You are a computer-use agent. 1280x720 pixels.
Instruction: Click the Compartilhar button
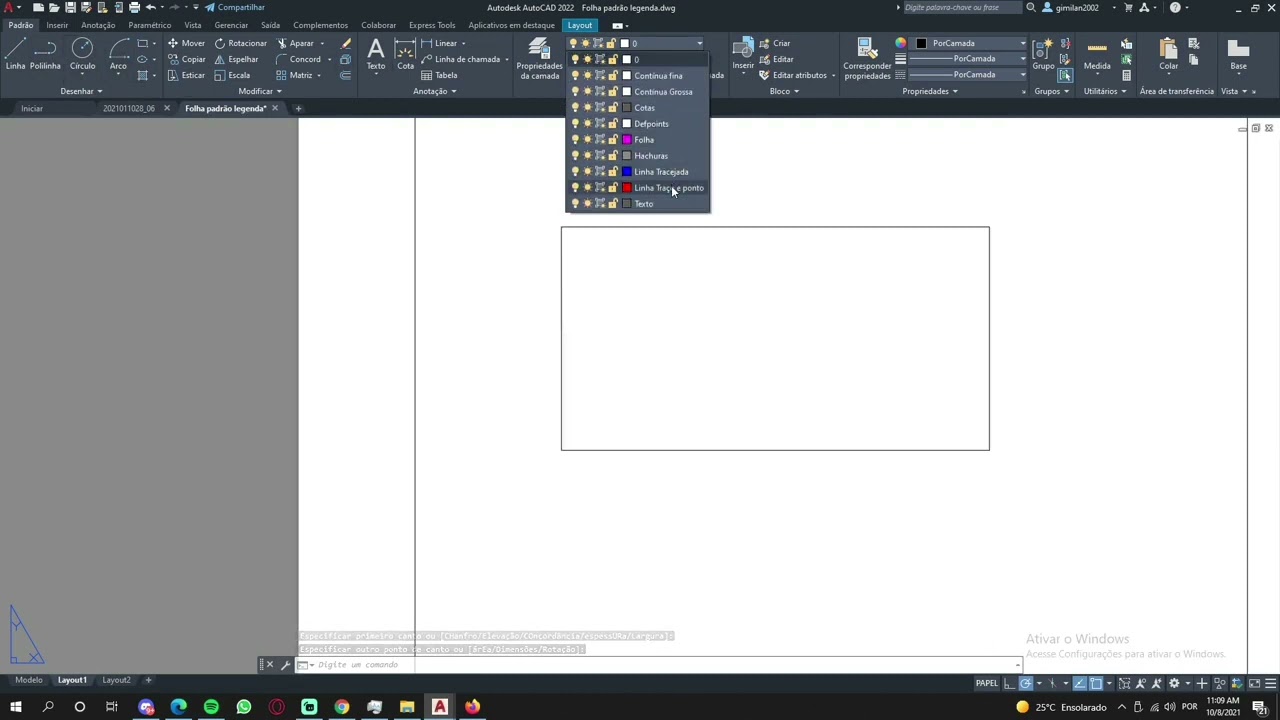click(x=235, y=7)
